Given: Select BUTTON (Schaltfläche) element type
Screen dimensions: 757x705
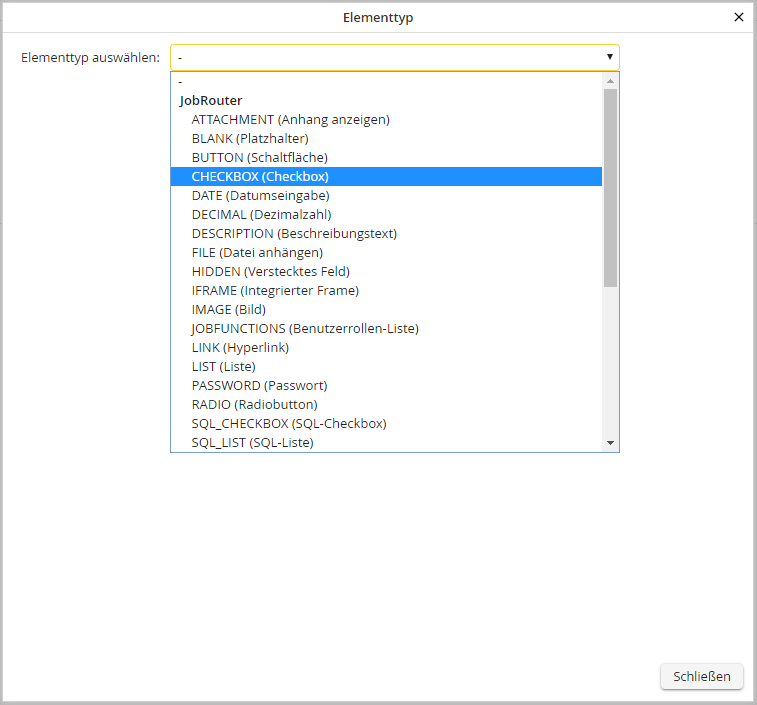Looking at the screenshot, I should pyautogui.click(x=259, y=158).
